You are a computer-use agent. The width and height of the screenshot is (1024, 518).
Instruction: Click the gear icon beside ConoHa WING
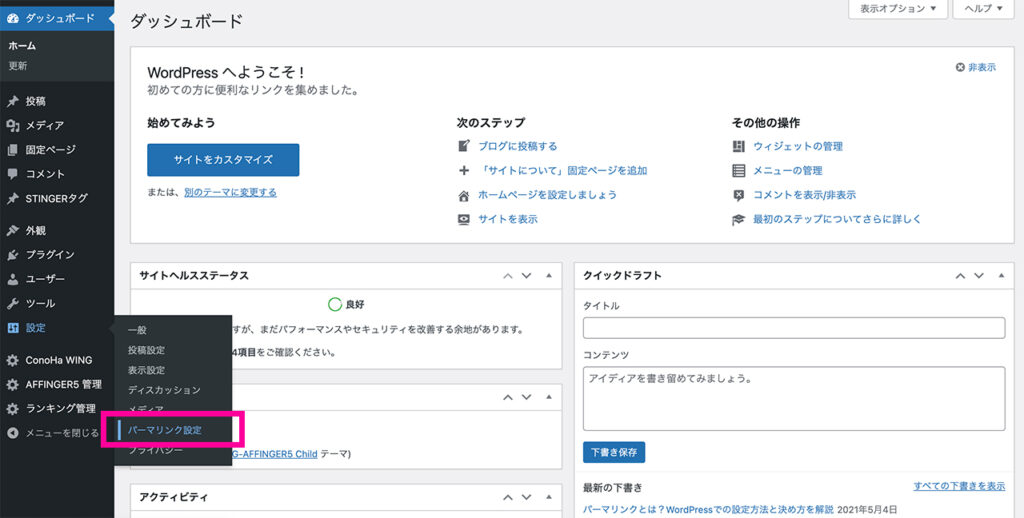point(12,360)
